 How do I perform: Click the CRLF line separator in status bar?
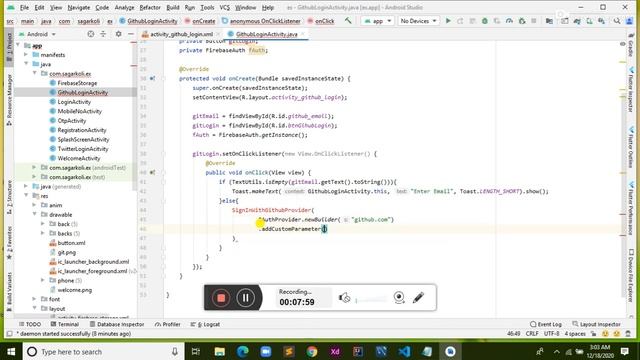coord(532,333)
